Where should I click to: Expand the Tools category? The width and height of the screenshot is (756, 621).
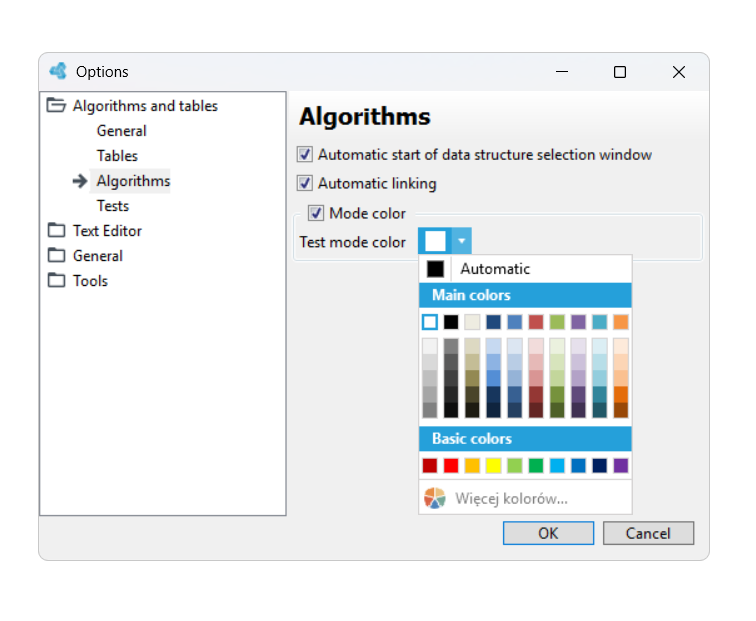pos(90,281)
